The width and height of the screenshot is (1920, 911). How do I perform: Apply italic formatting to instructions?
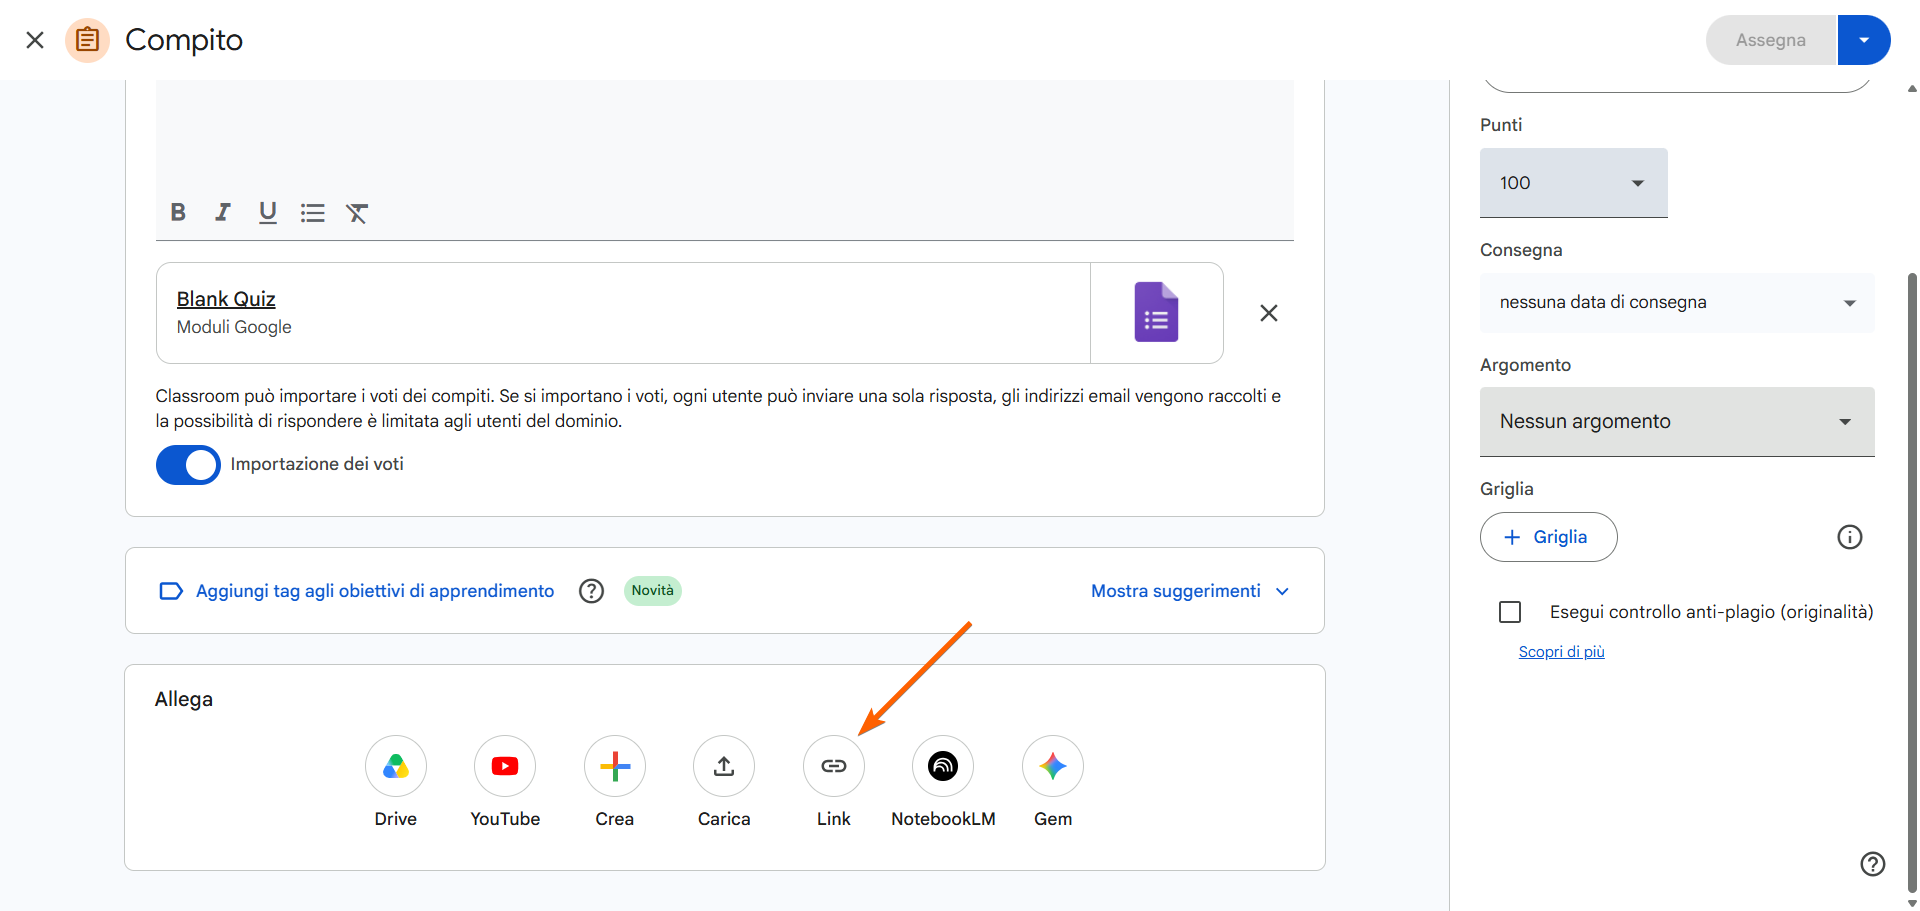pyautogui.click(x=222, y=212)
